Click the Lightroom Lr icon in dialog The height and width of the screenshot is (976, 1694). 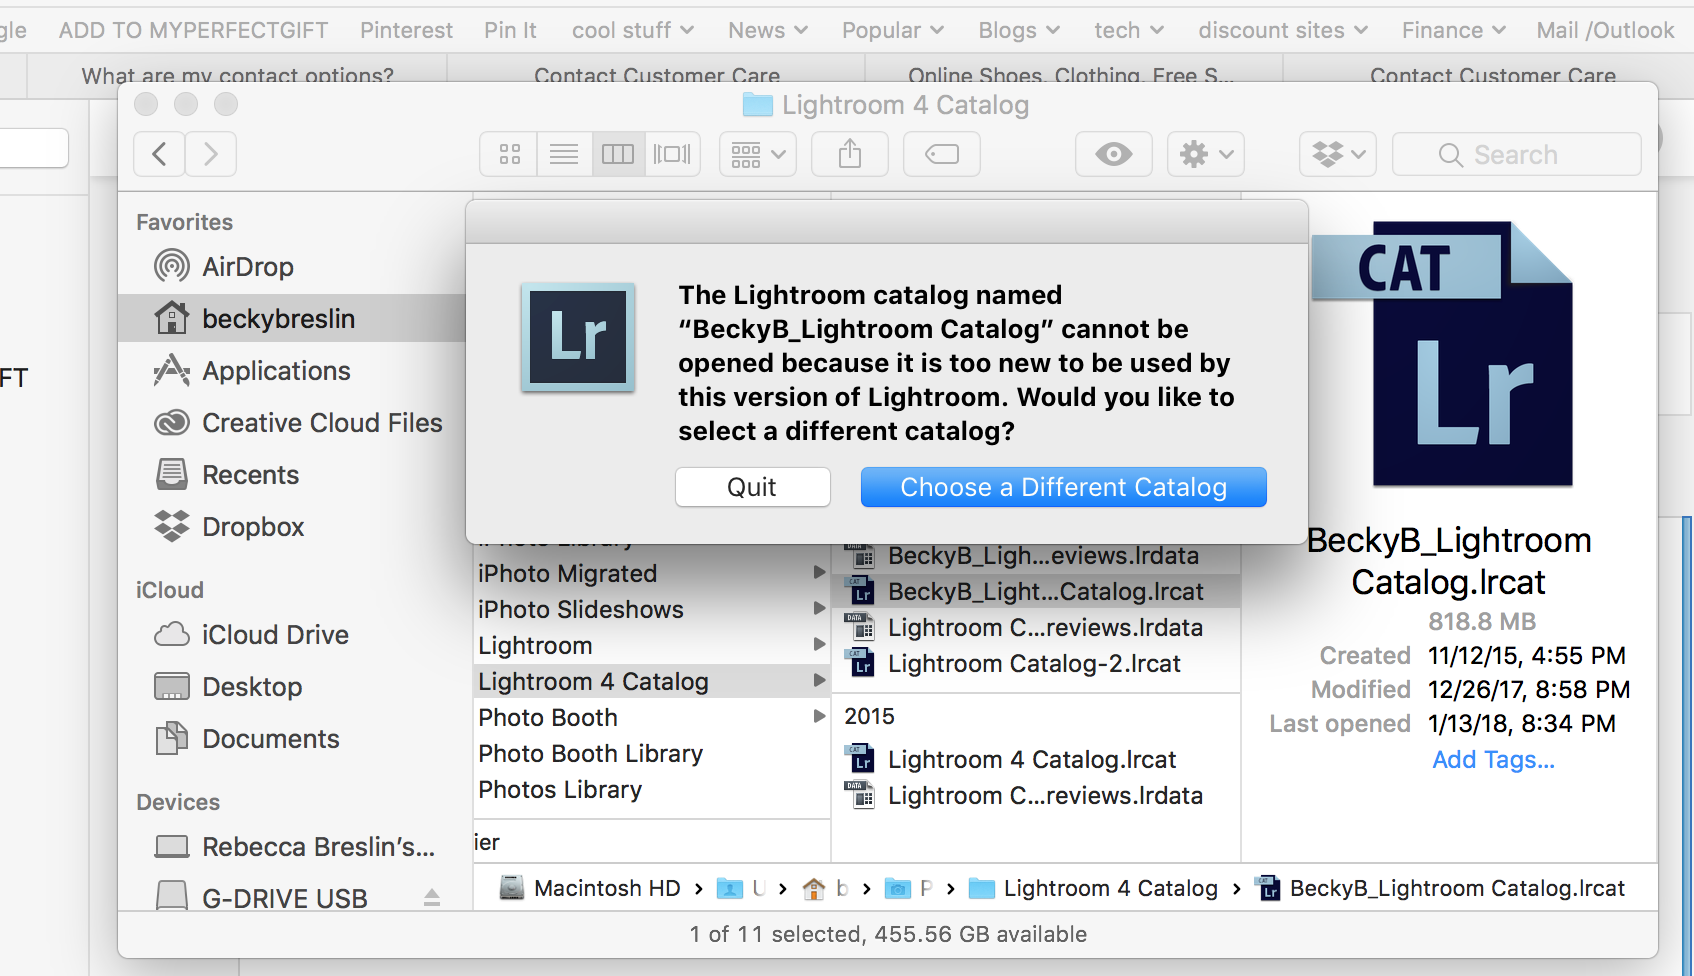578,337
